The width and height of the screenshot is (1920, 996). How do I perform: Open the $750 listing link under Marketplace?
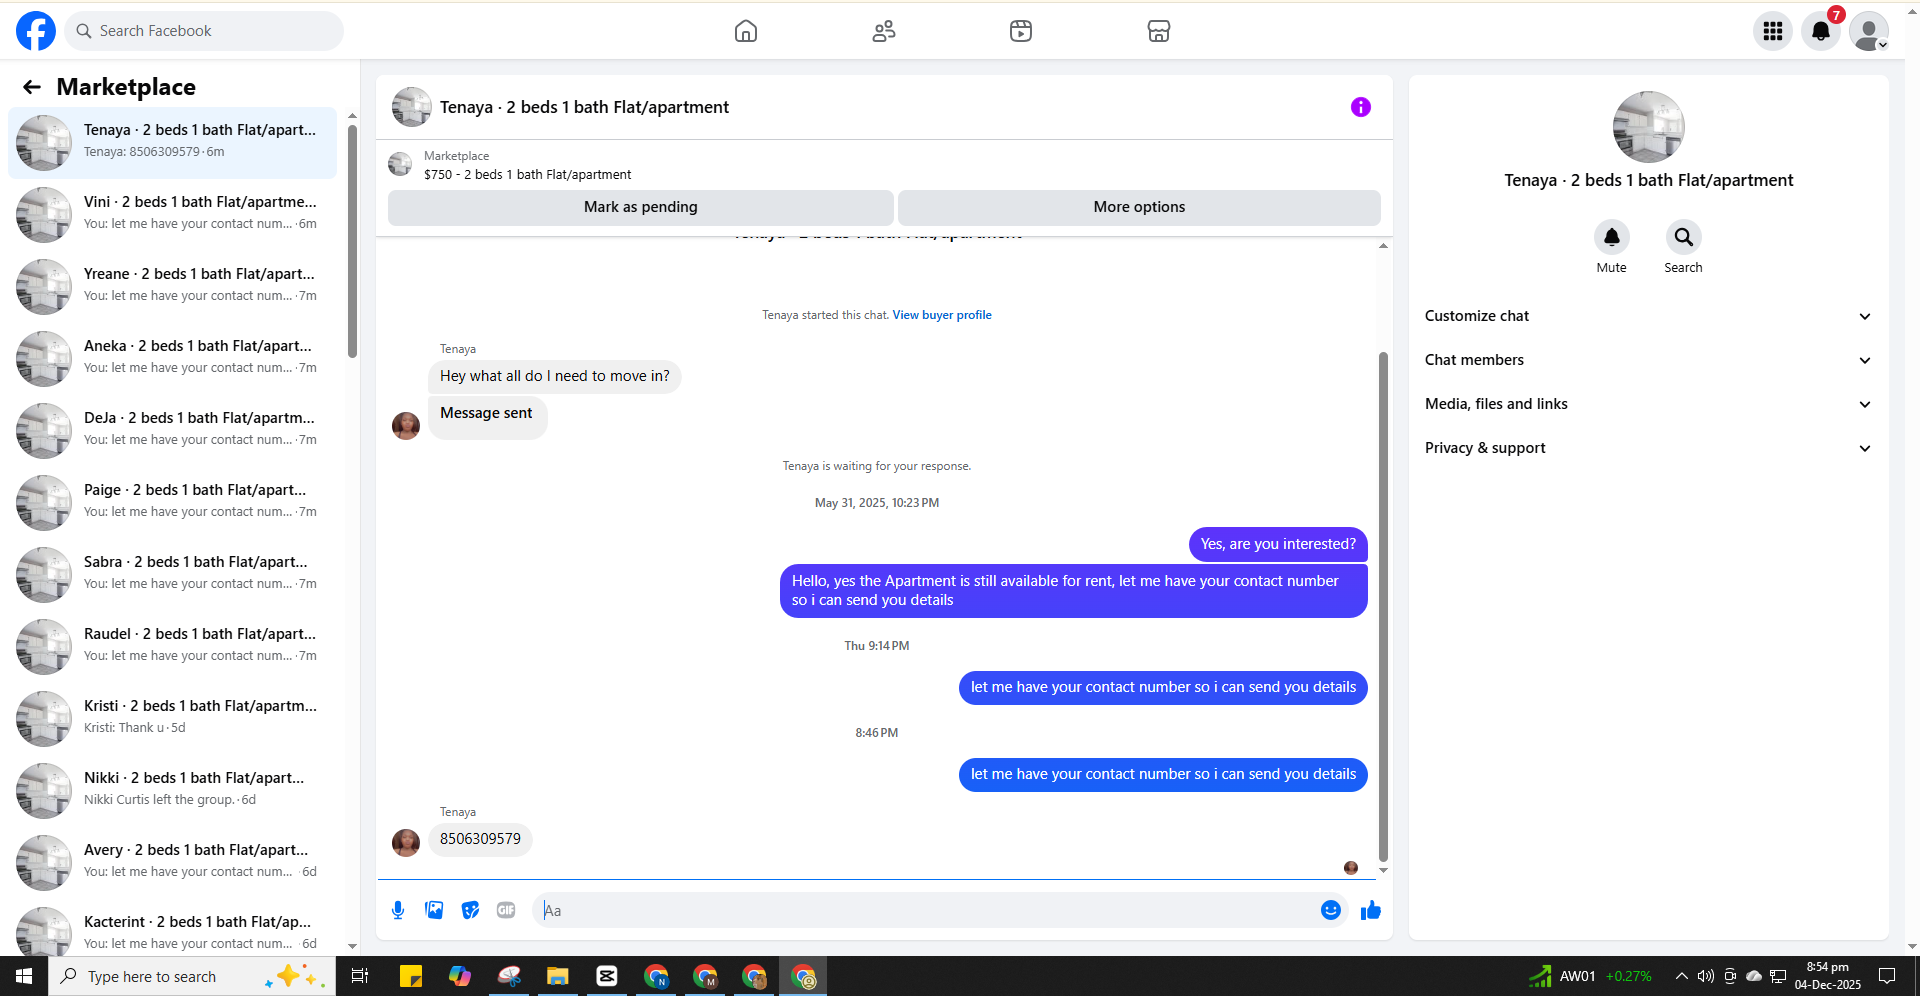tap(527, 174)
